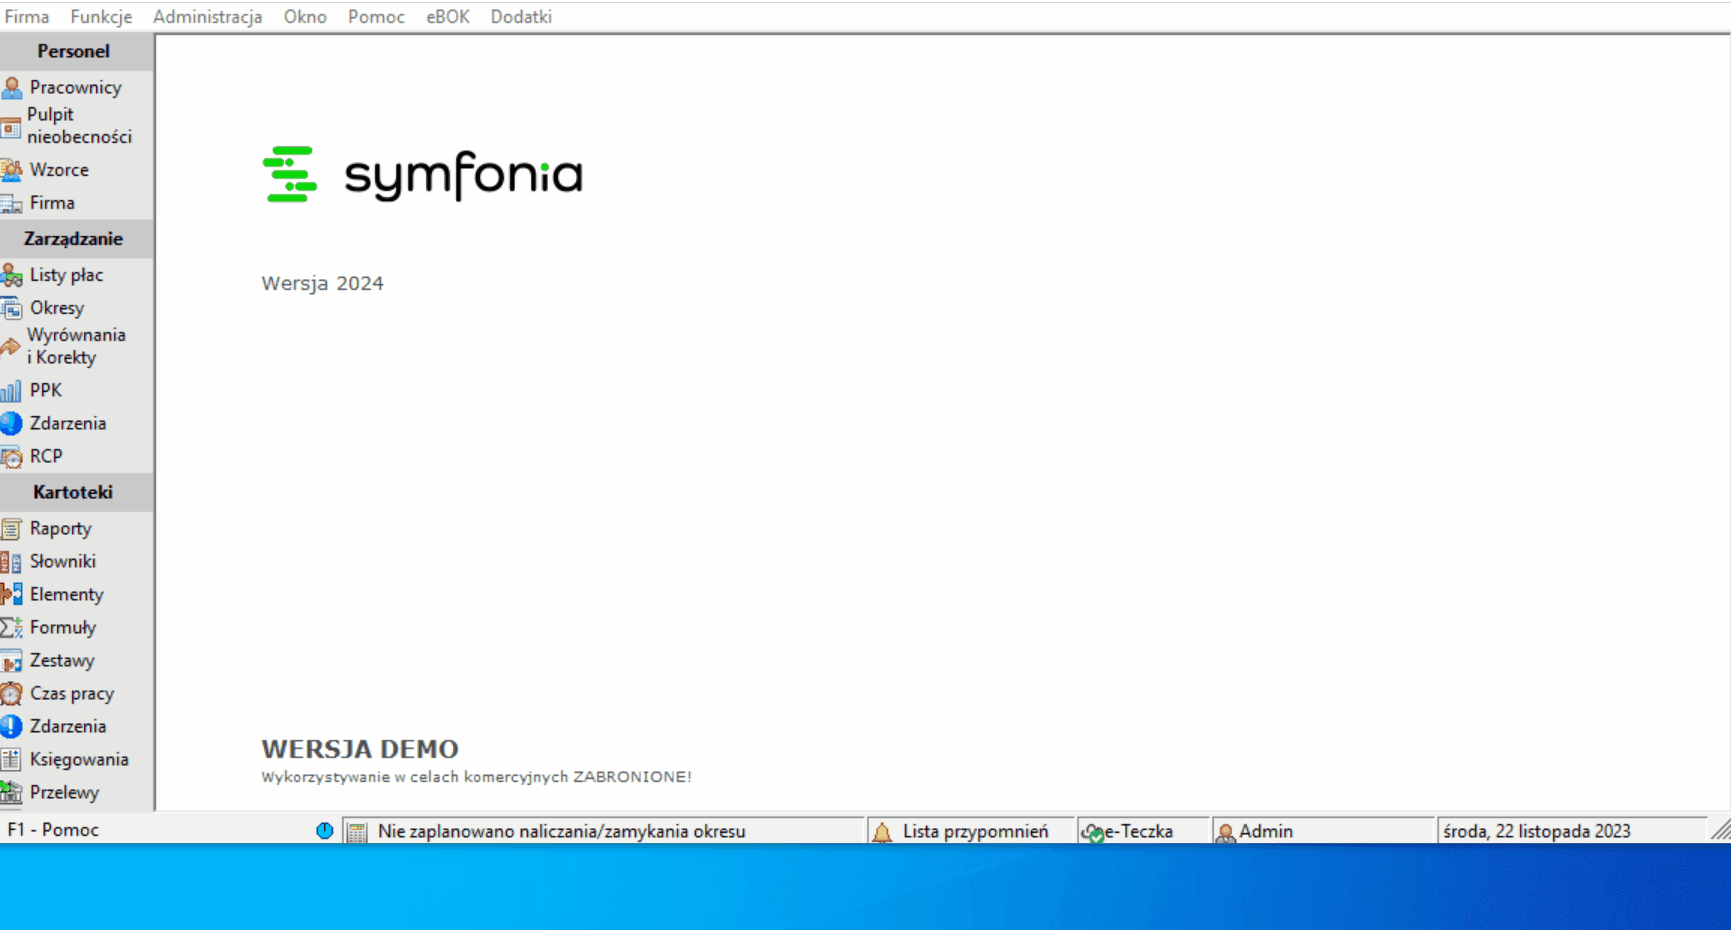Click the e-Teczka label in status bar
This screenshot has width=1731, height=930.
click(x=1139, y=831)
